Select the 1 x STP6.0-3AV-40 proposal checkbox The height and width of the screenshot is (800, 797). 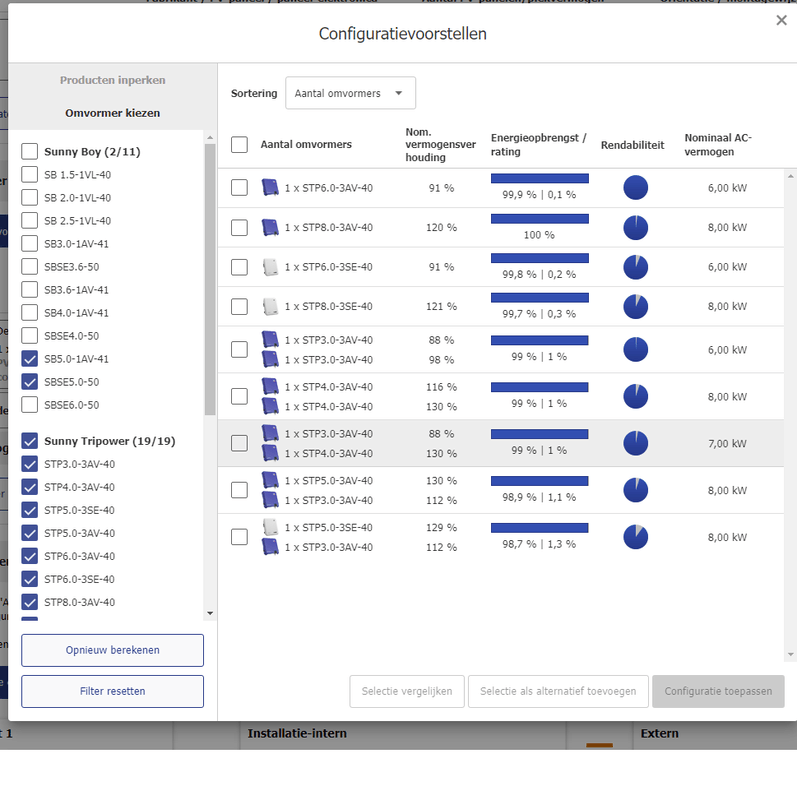(x=239, y=187)
